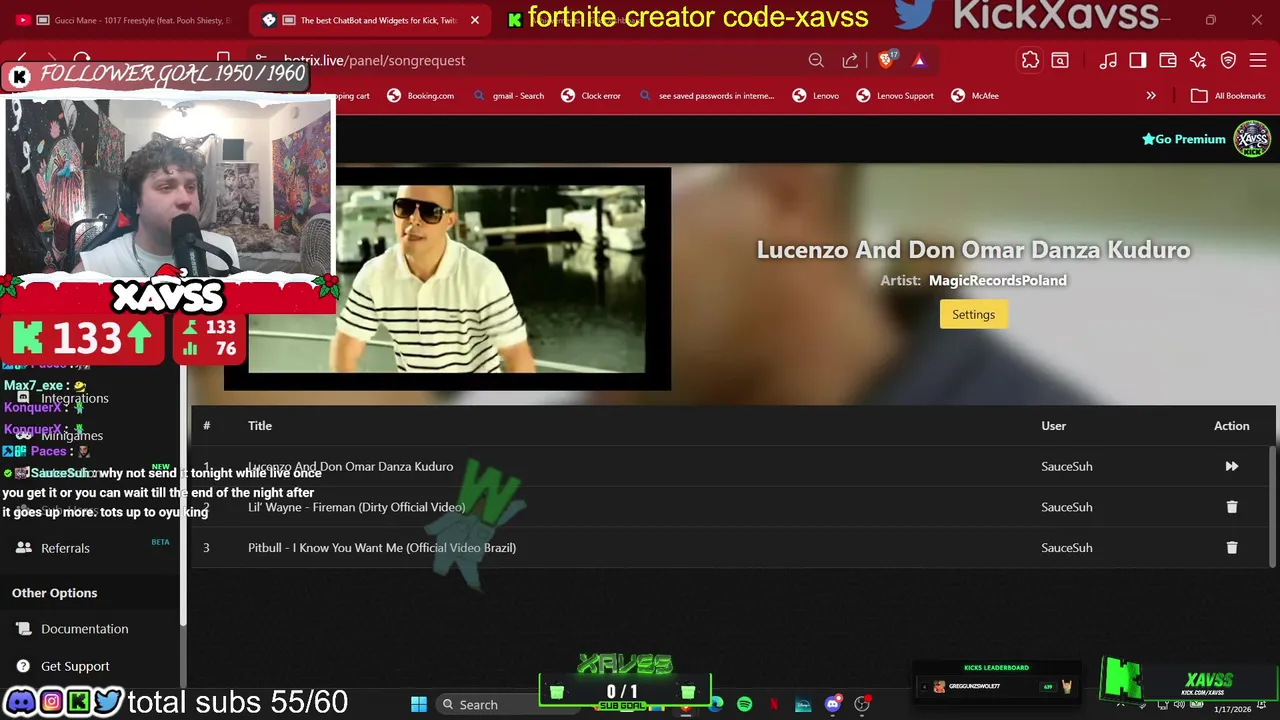Launch Spotify from the taskbar
The height and width of the screenshot is (720, 1280).
click(744, 705)
